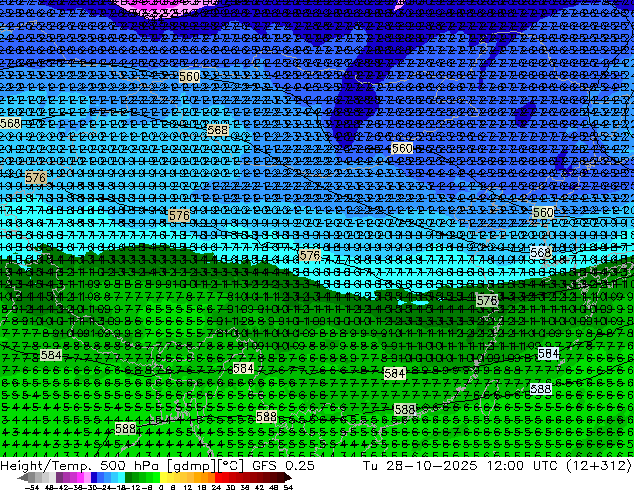Click the '-54' value on the temperature scale

[32, 487]
